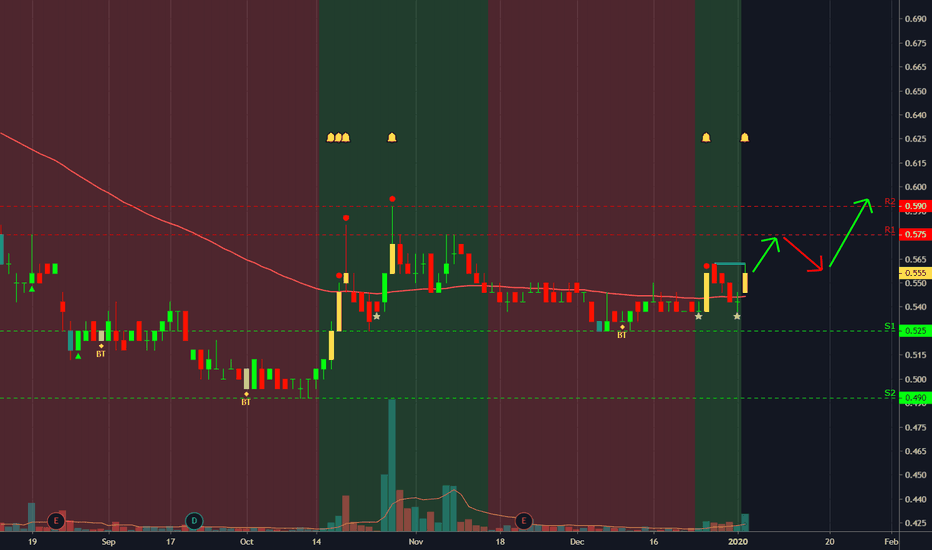
Task: Click the star marker just before 2020
Action: click(737, 316)
